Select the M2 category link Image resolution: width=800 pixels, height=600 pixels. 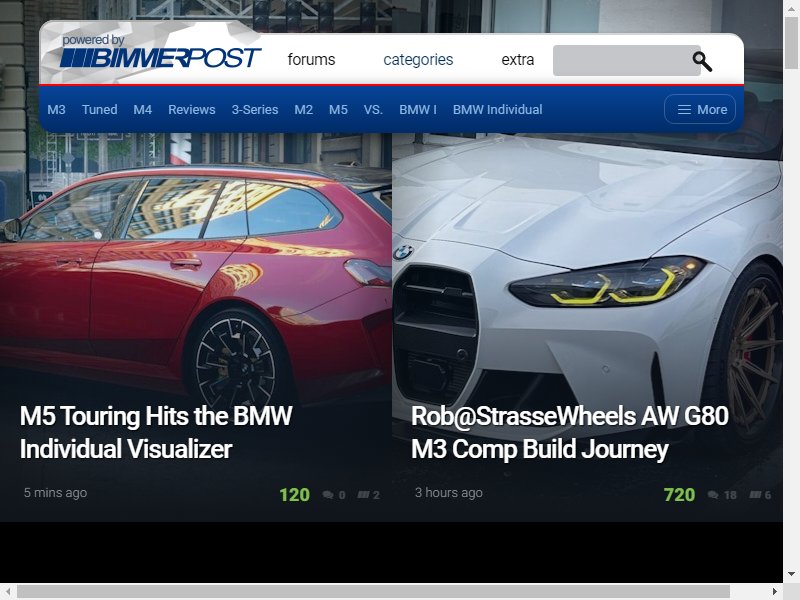pos(304,110)
